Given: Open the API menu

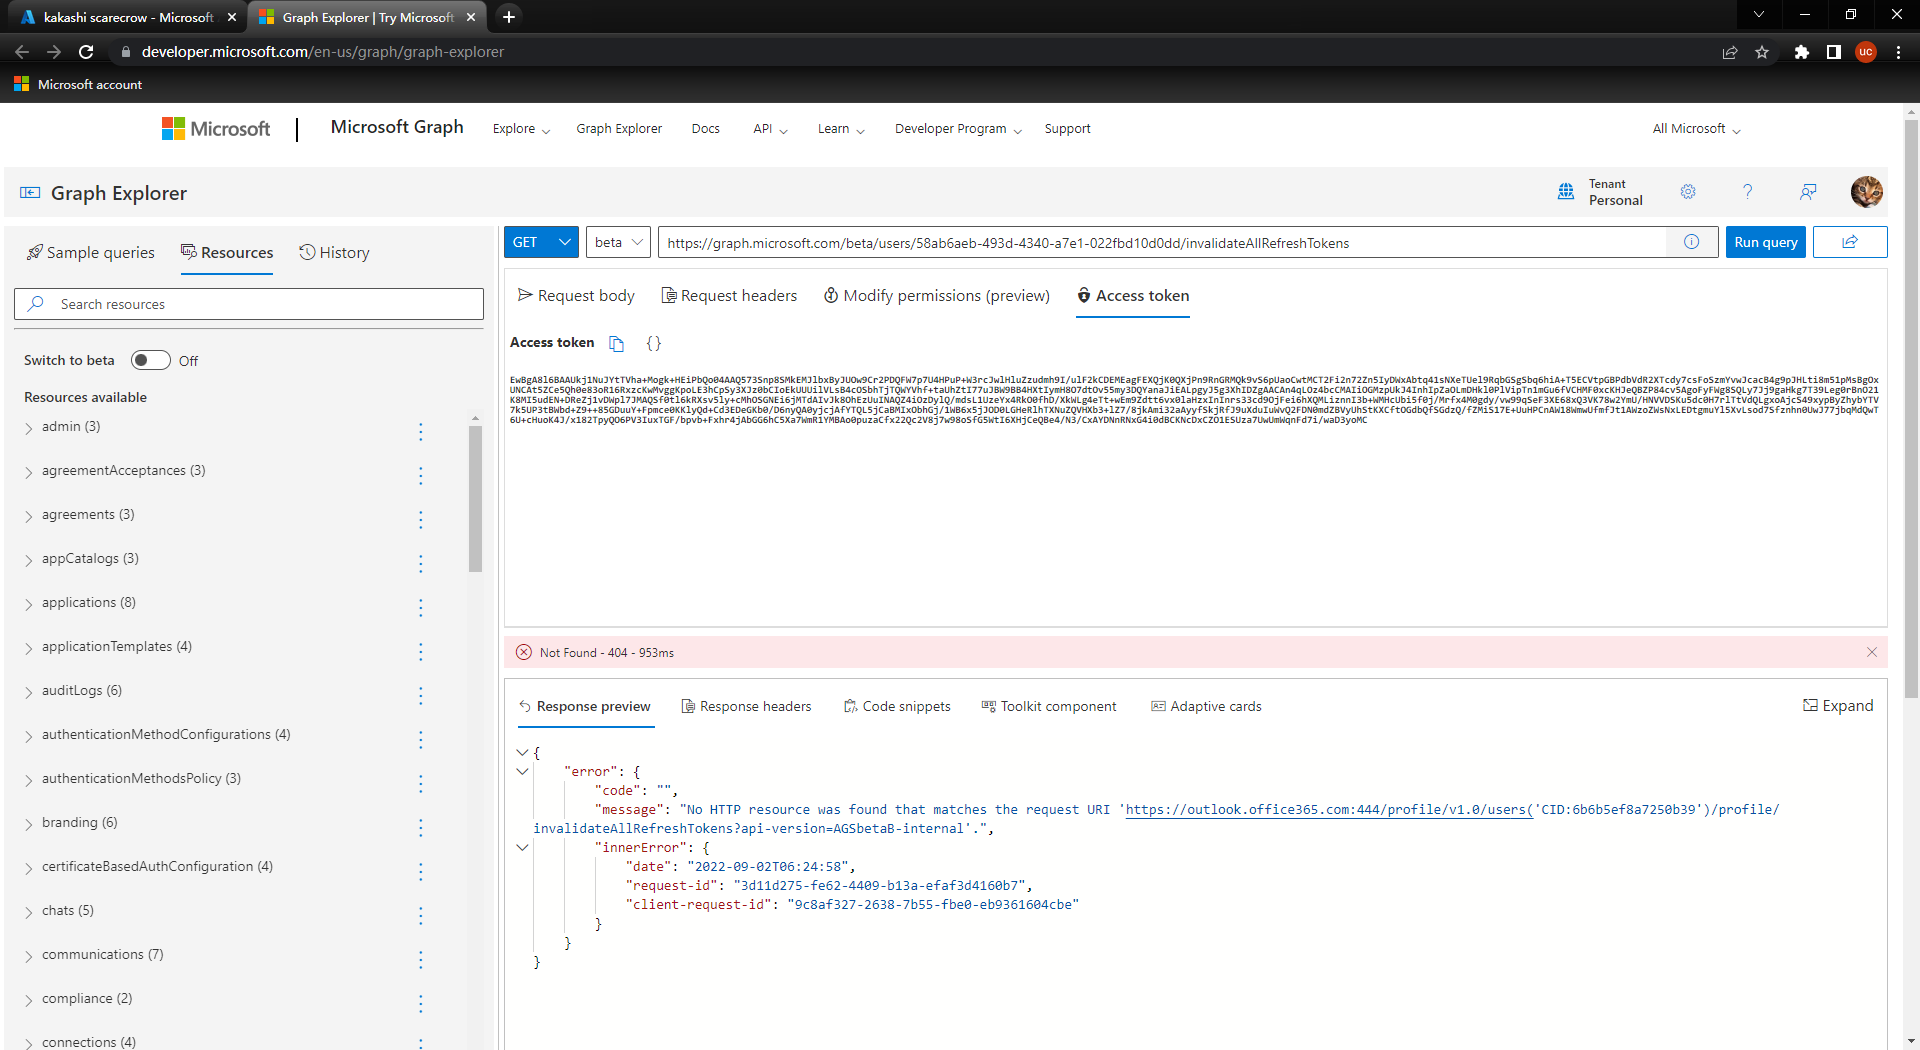Looking at the screenshot, I should coord(770,129).
